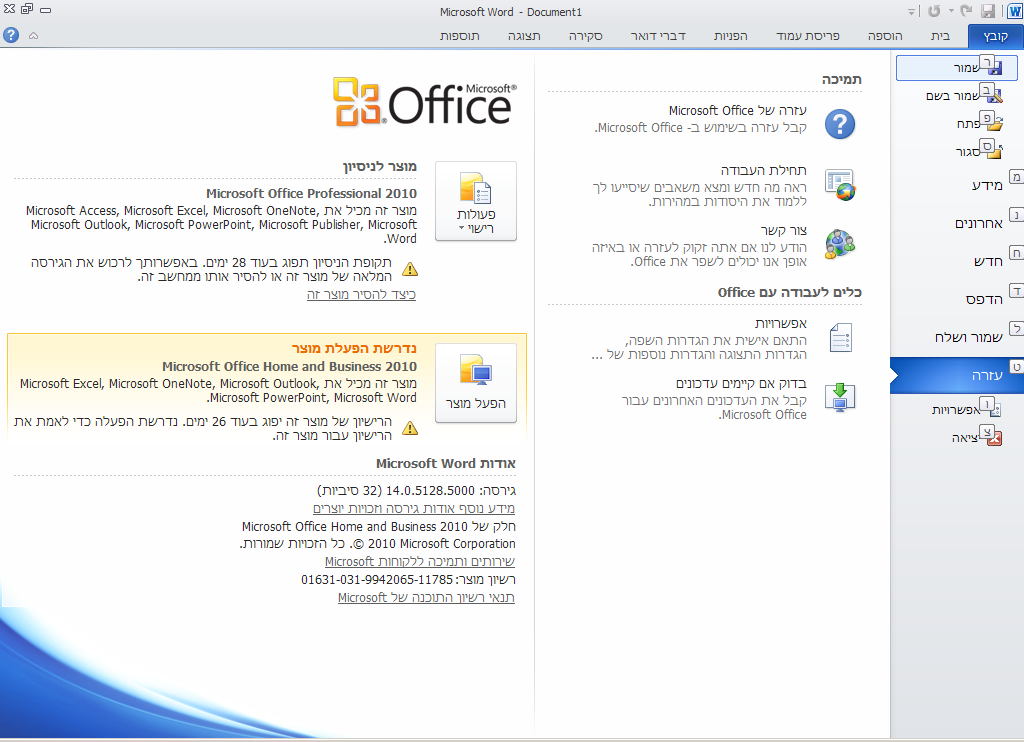Image resolution: width=1024 pixels, height=742 pixels.
Task: Open the Page Layout (פריסת עמוד) tab
Action: coord(809,36)
